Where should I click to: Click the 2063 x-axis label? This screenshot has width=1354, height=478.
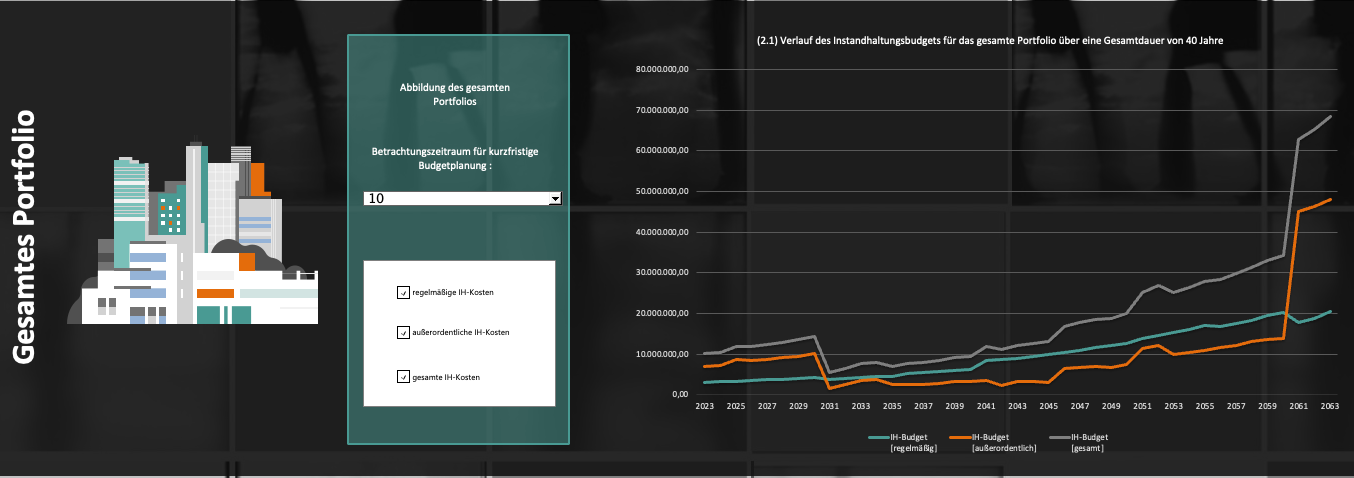tap(1330, 407)
